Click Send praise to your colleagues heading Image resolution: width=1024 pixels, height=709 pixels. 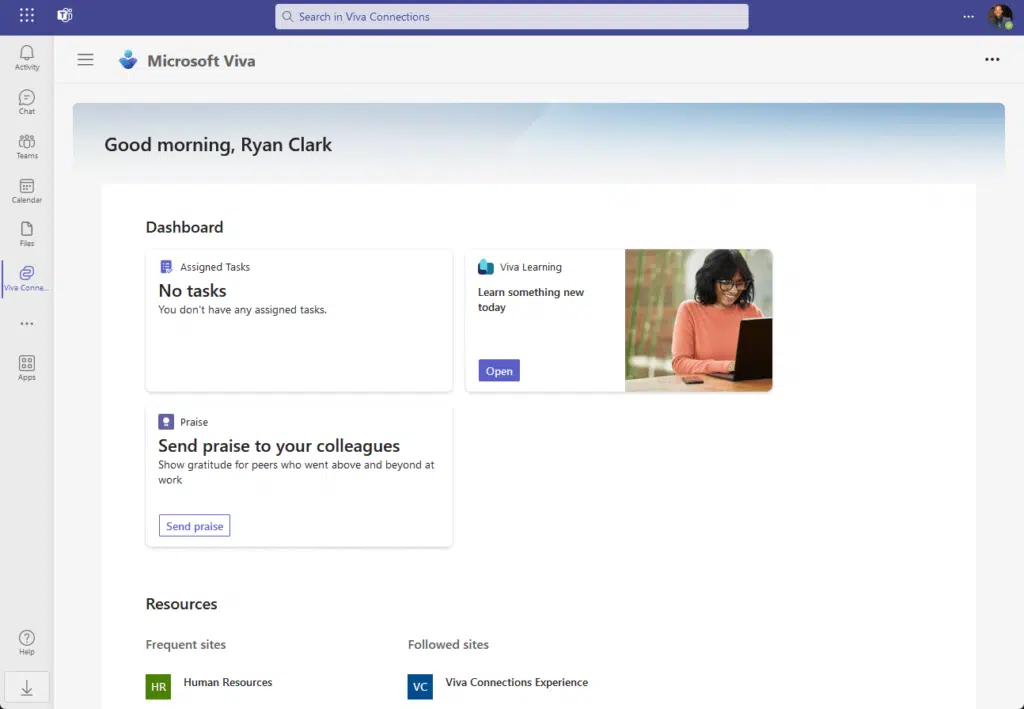pos(279,446)
